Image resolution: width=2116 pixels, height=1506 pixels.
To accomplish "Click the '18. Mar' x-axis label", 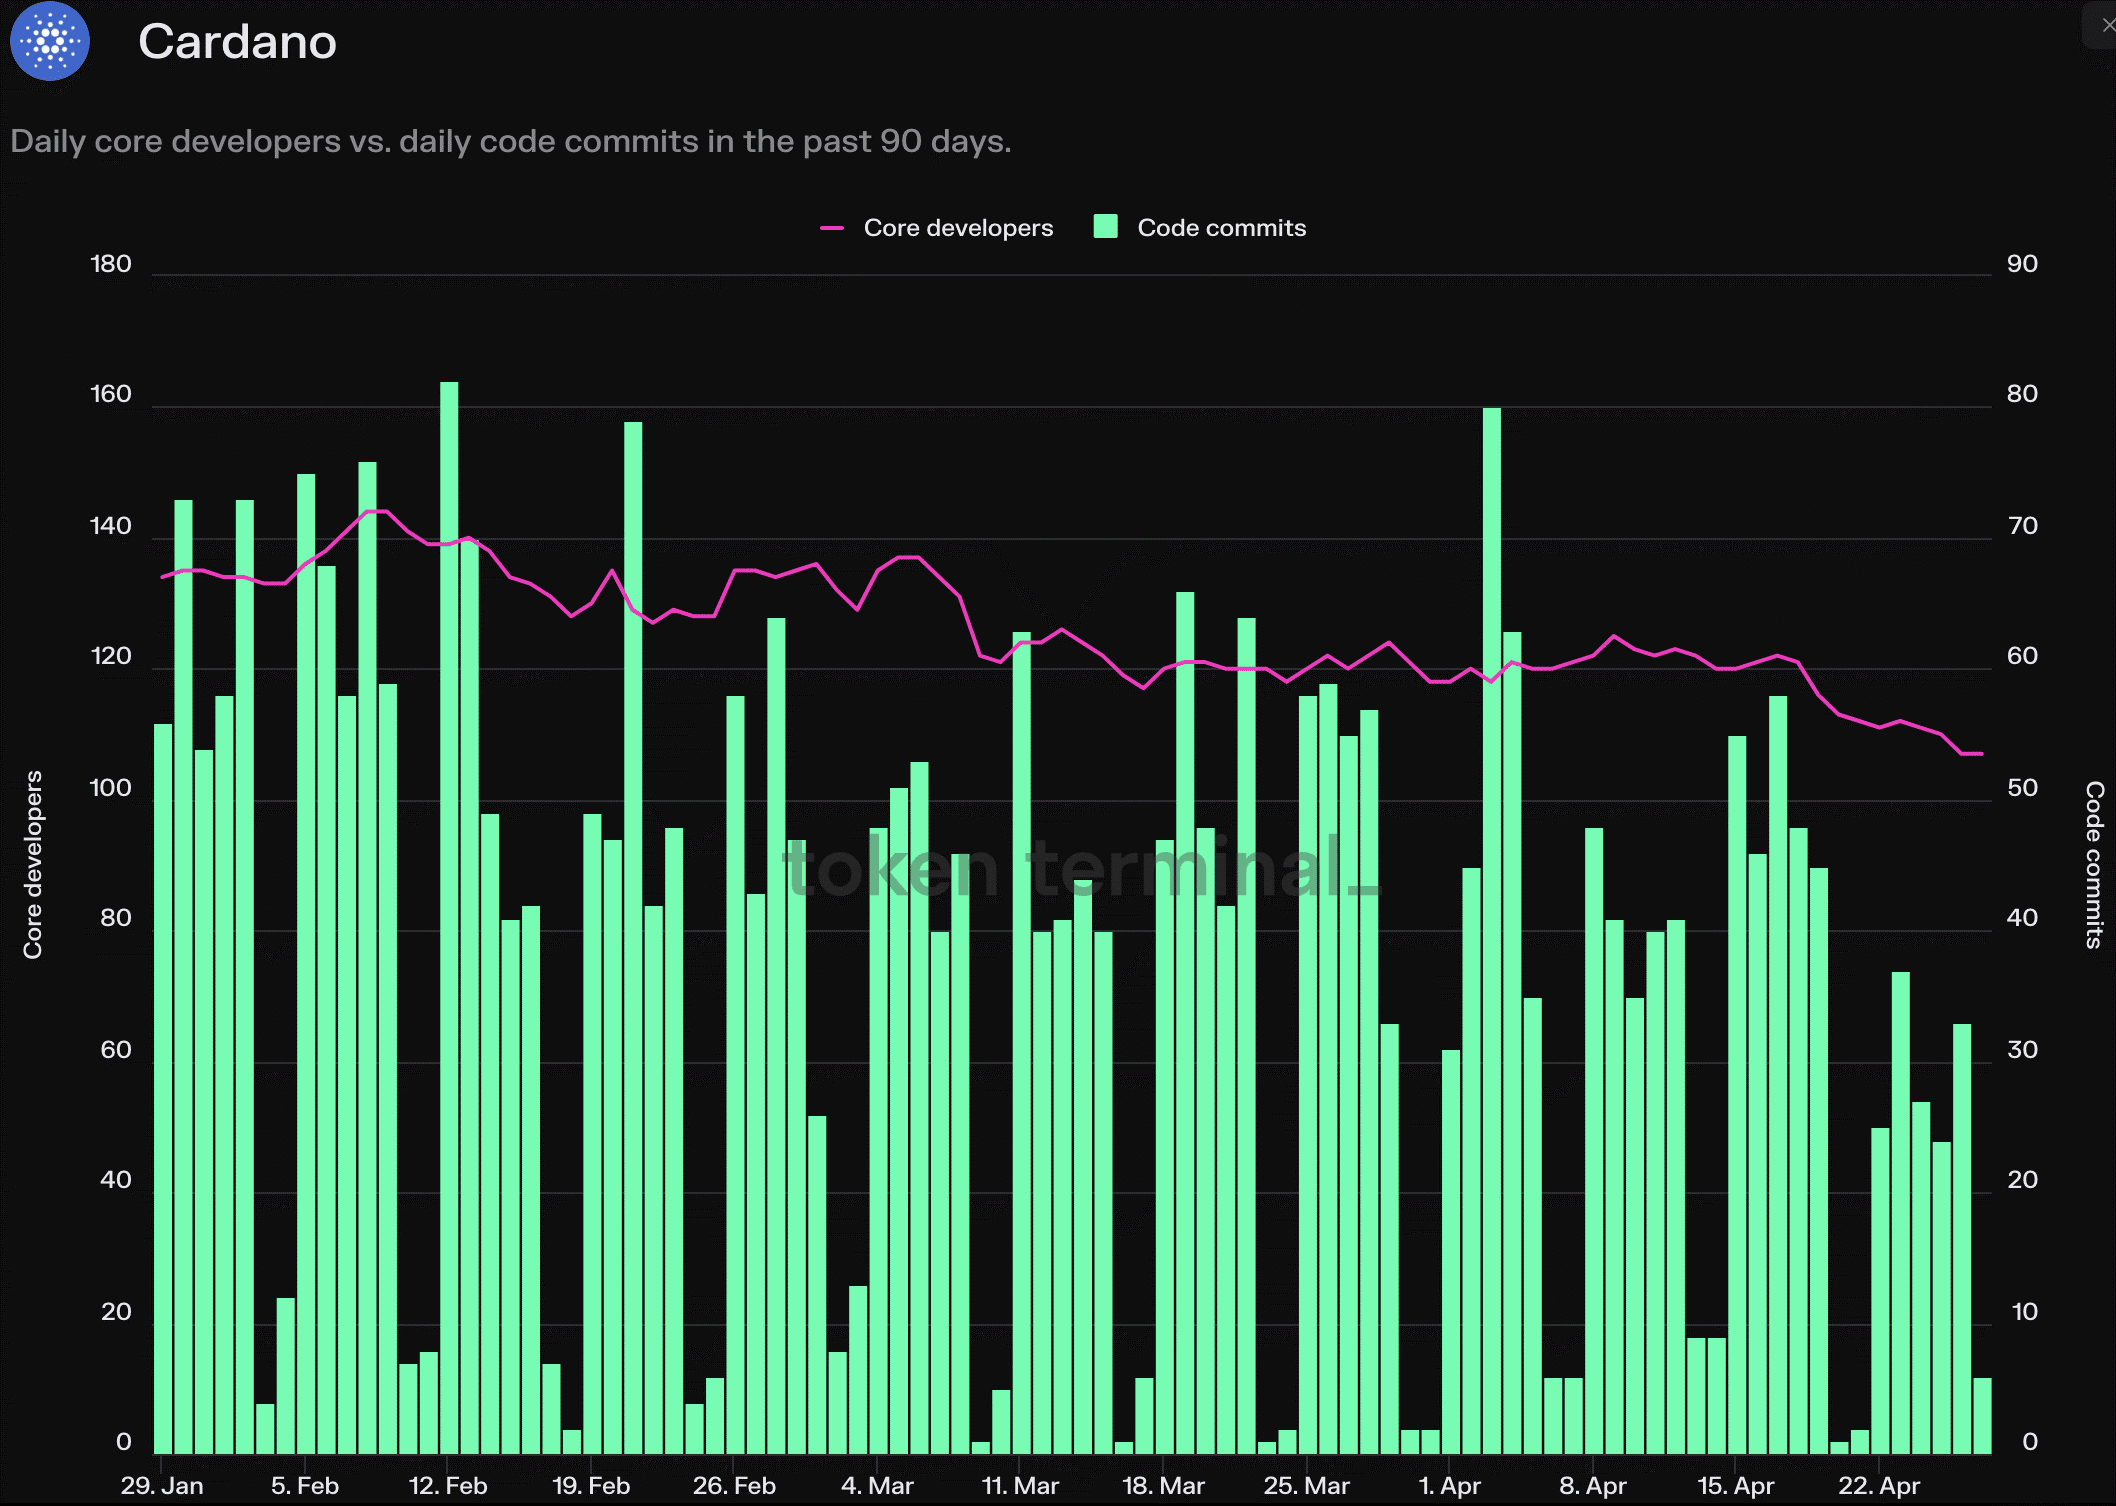I will pyautogui.click(x=1163, y=1485).
